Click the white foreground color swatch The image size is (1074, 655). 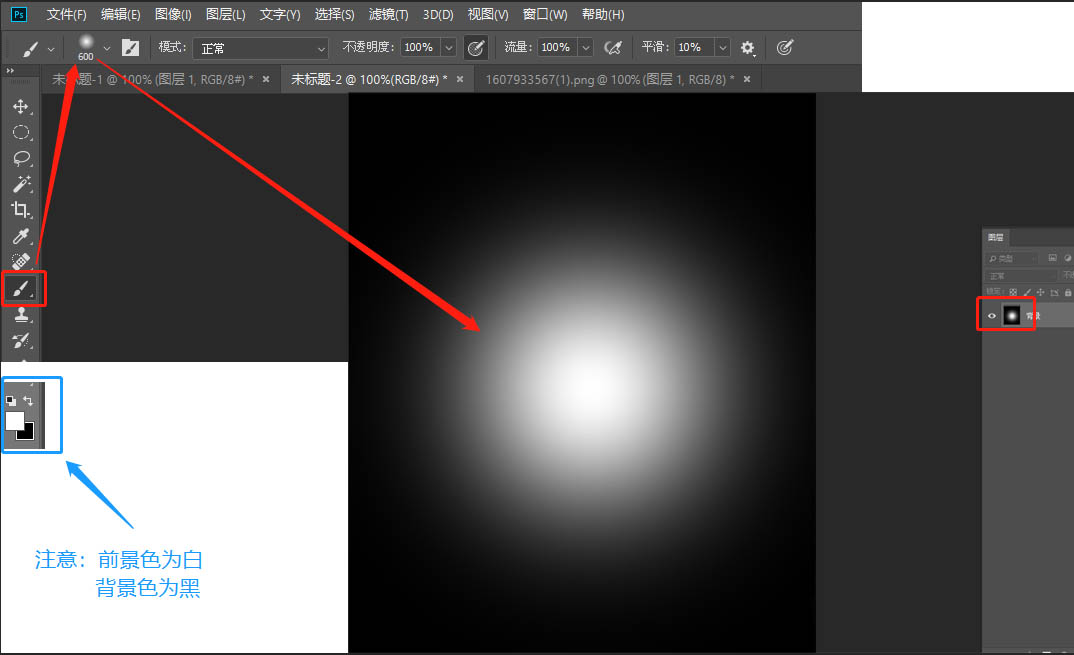[17, 422]
